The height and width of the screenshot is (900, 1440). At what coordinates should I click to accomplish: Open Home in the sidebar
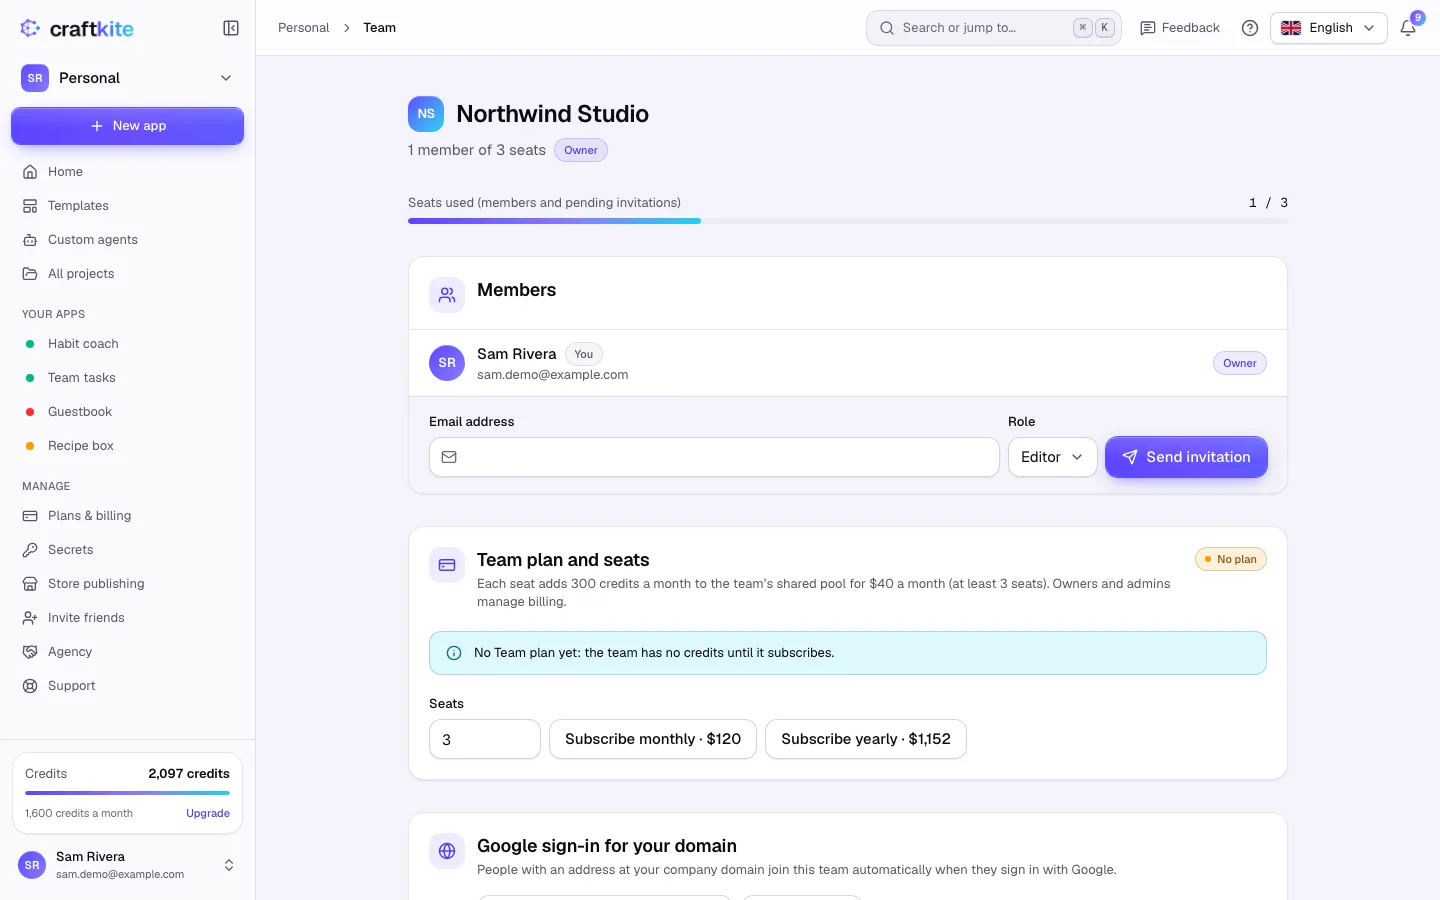coord(127,172)
